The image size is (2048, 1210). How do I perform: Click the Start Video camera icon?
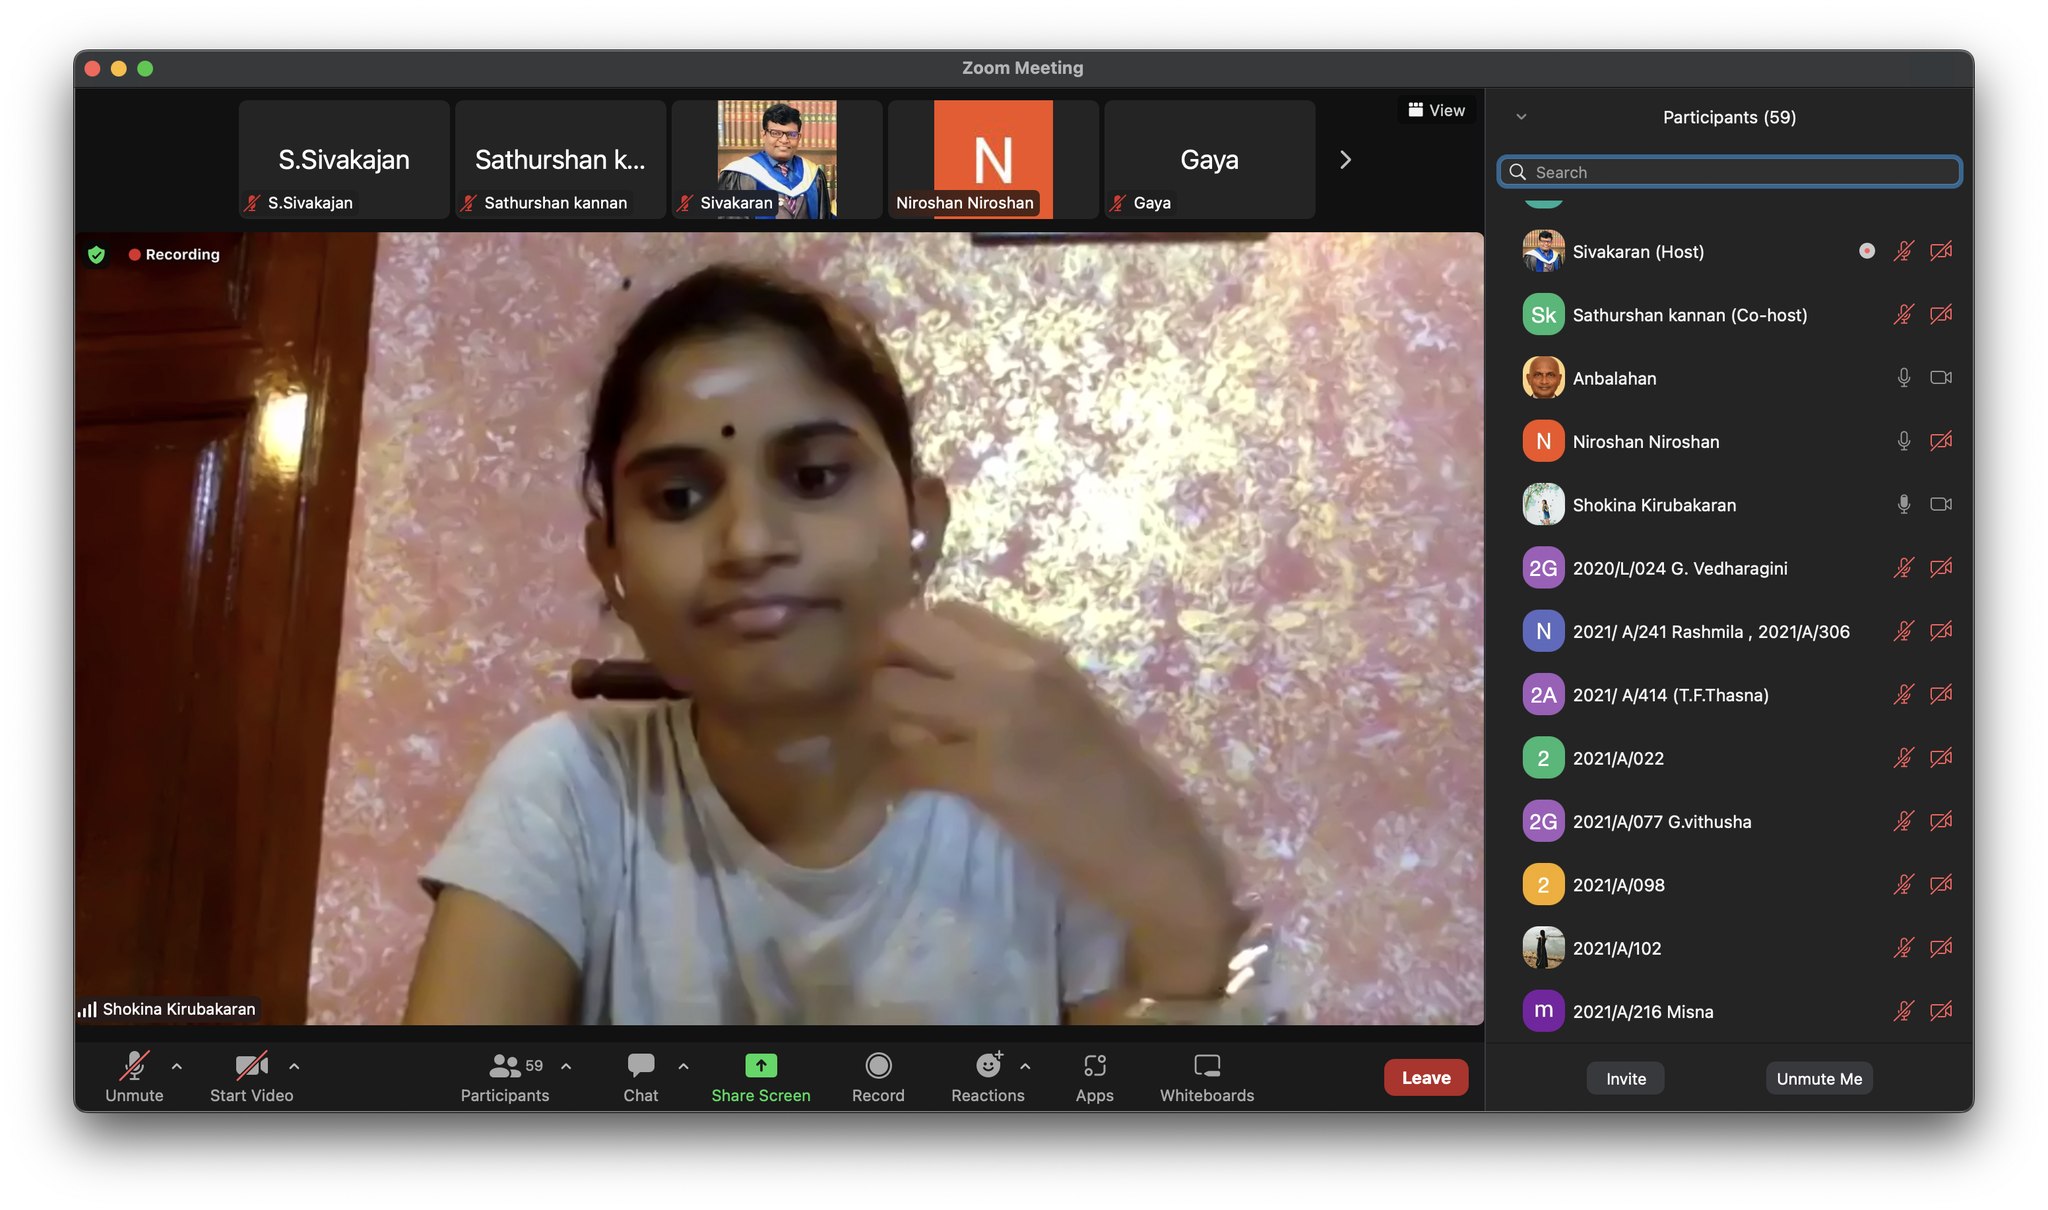[x=251, y=1066]
